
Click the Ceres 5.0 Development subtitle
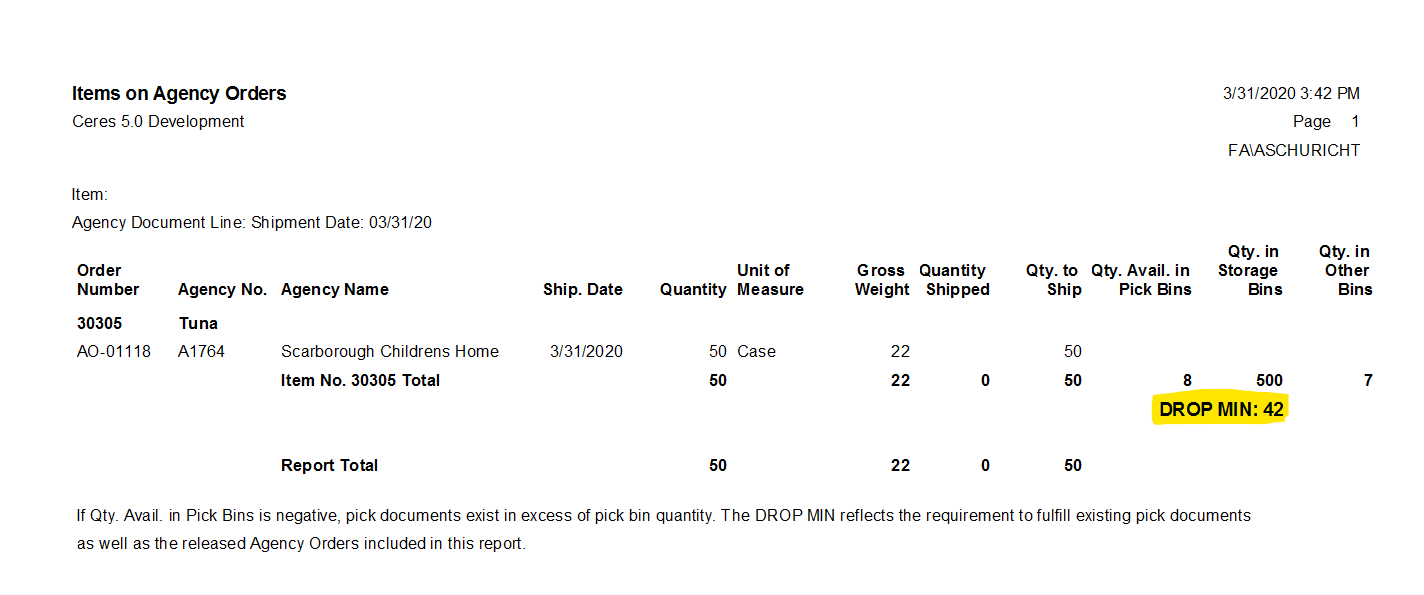158,122
